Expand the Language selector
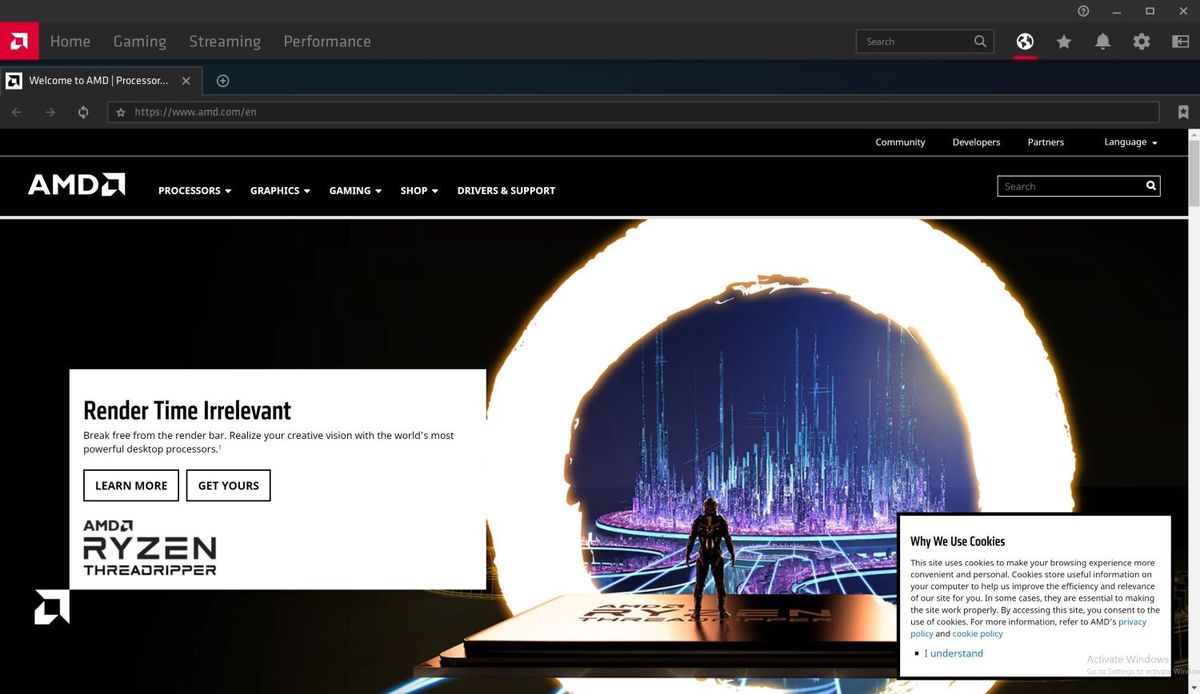The width and height of the screenshot is (1200, 694). tap(1130, 142)
